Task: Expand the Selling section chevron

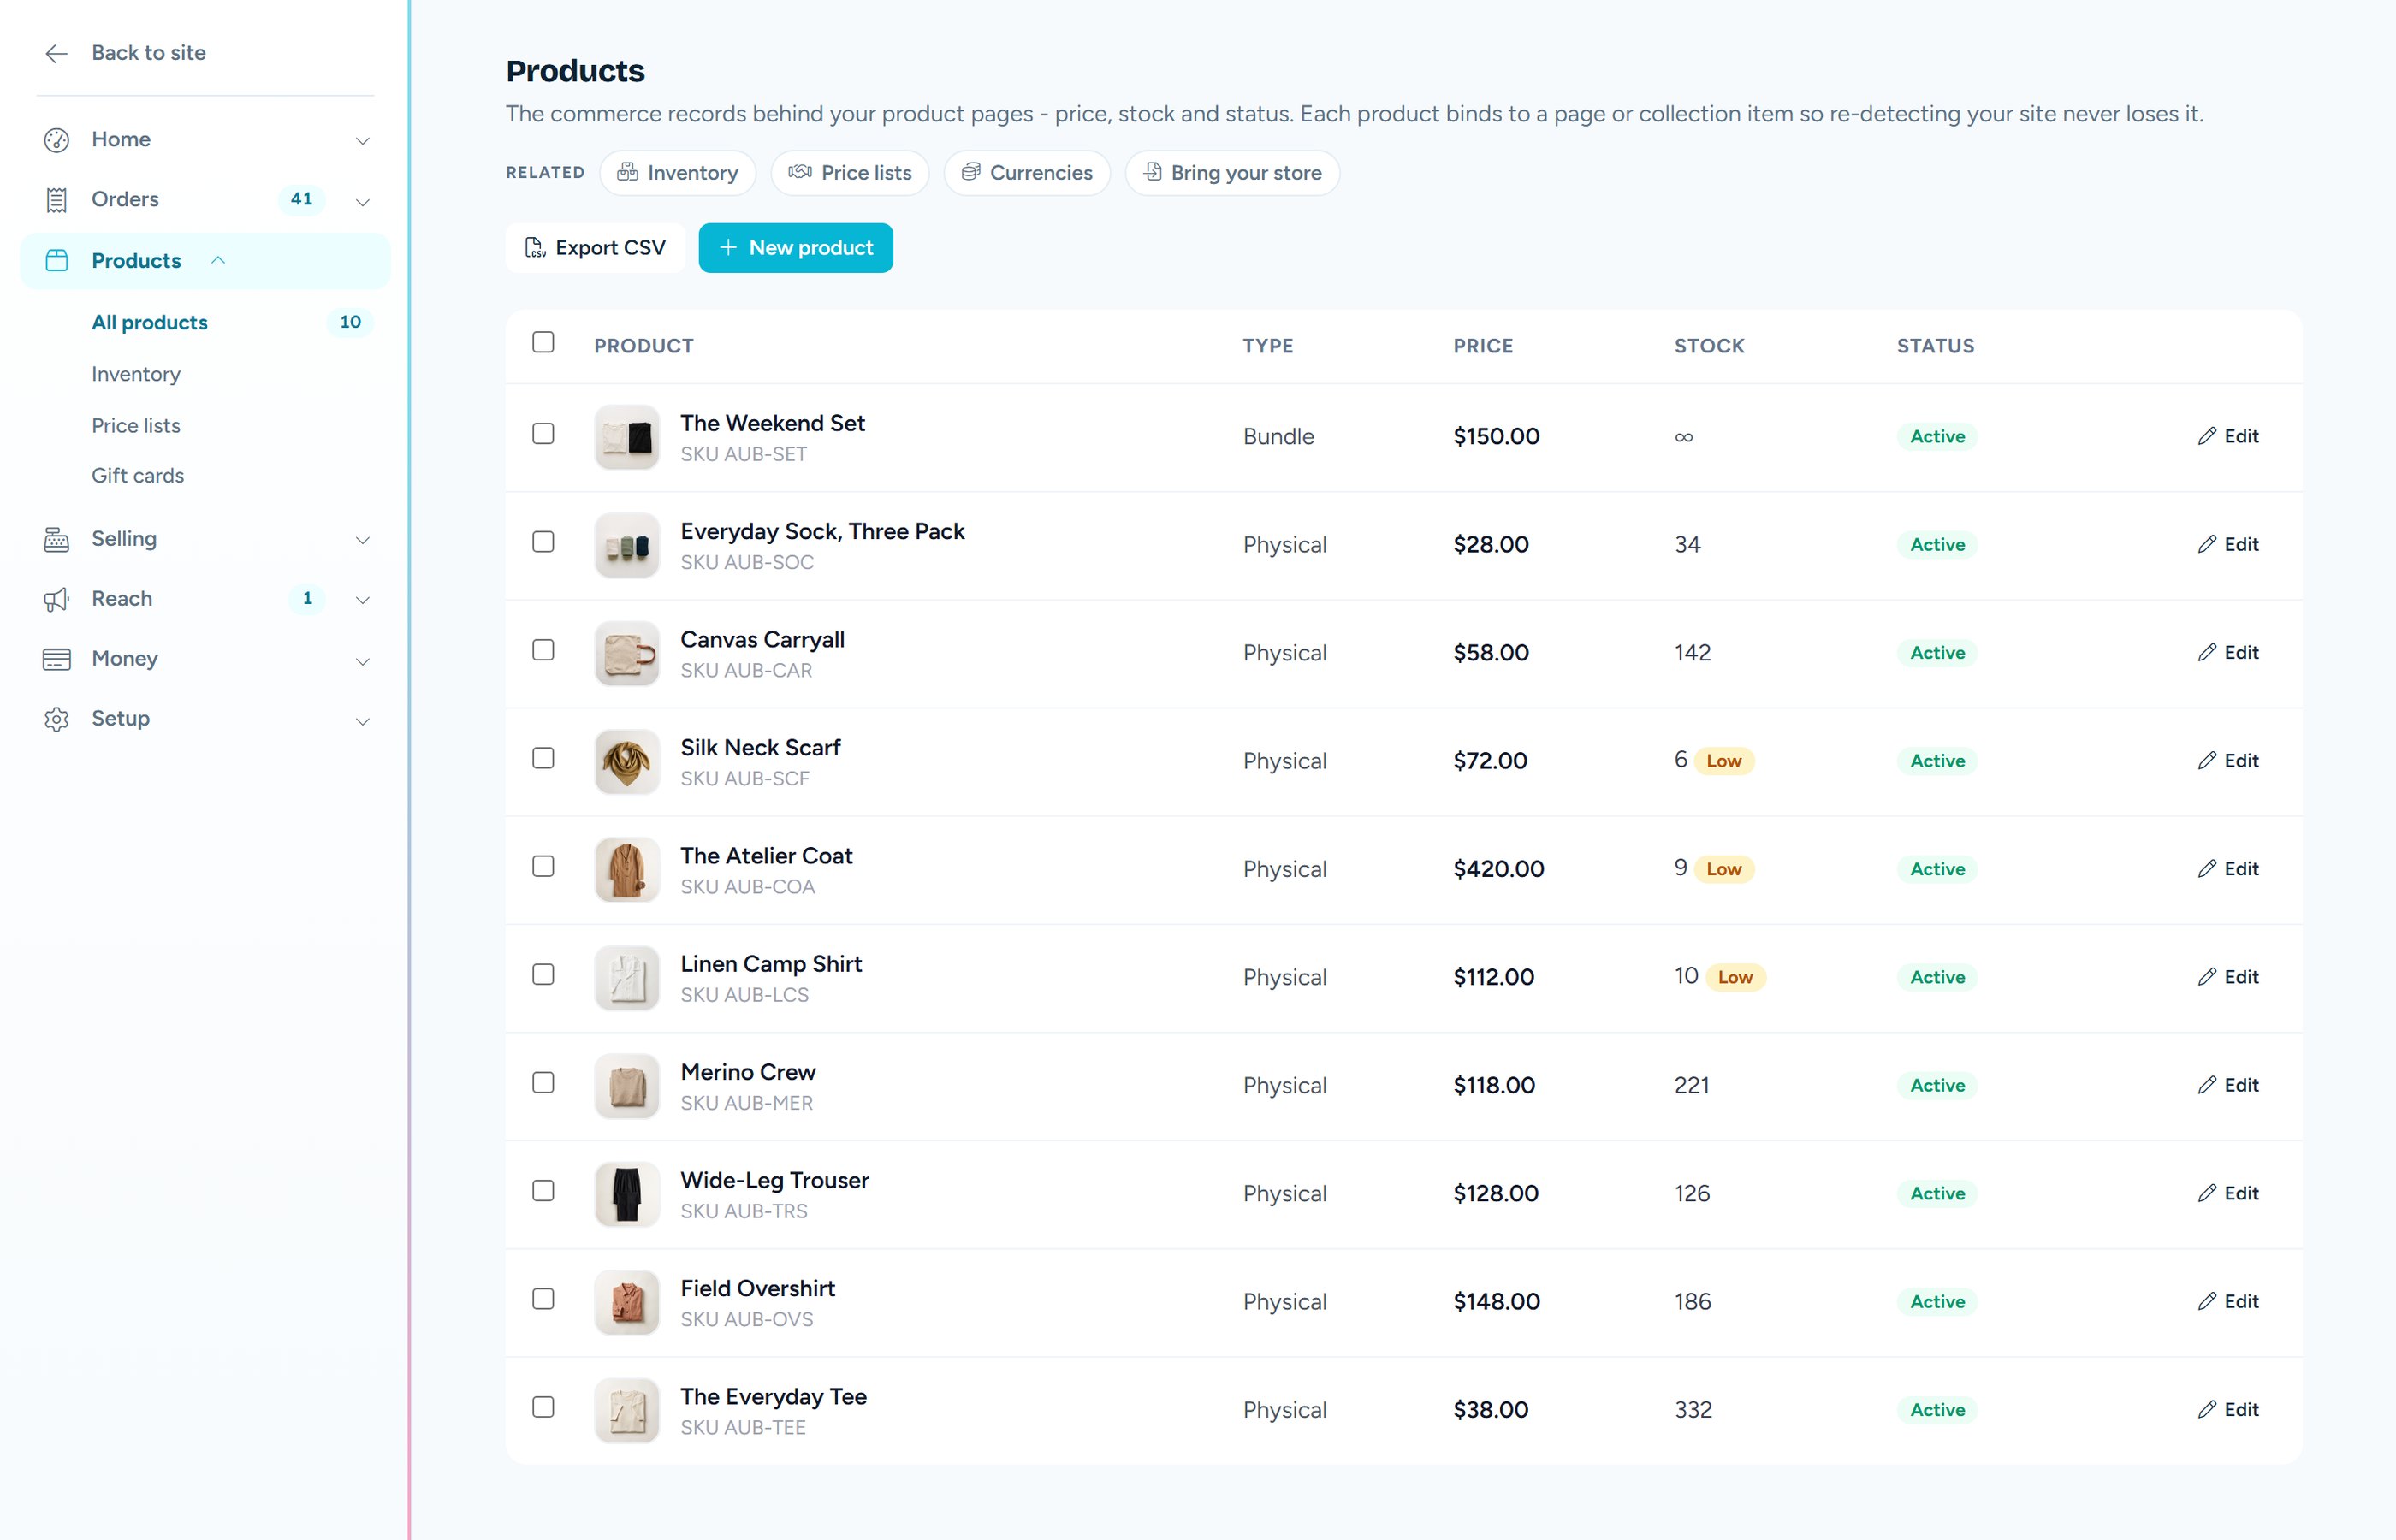Action: click(x=363, y=540)
